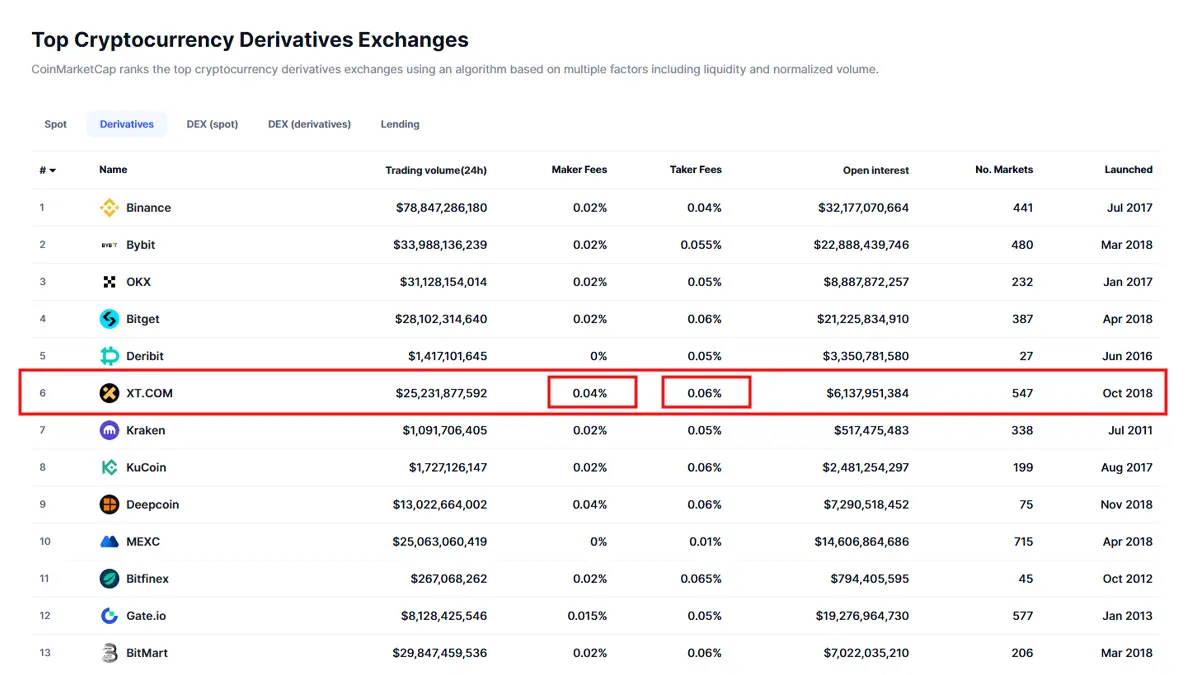The image size is (1200, 675).
Task: Click Bitget open interest $21,225,834,910
Action: (863, 319)
